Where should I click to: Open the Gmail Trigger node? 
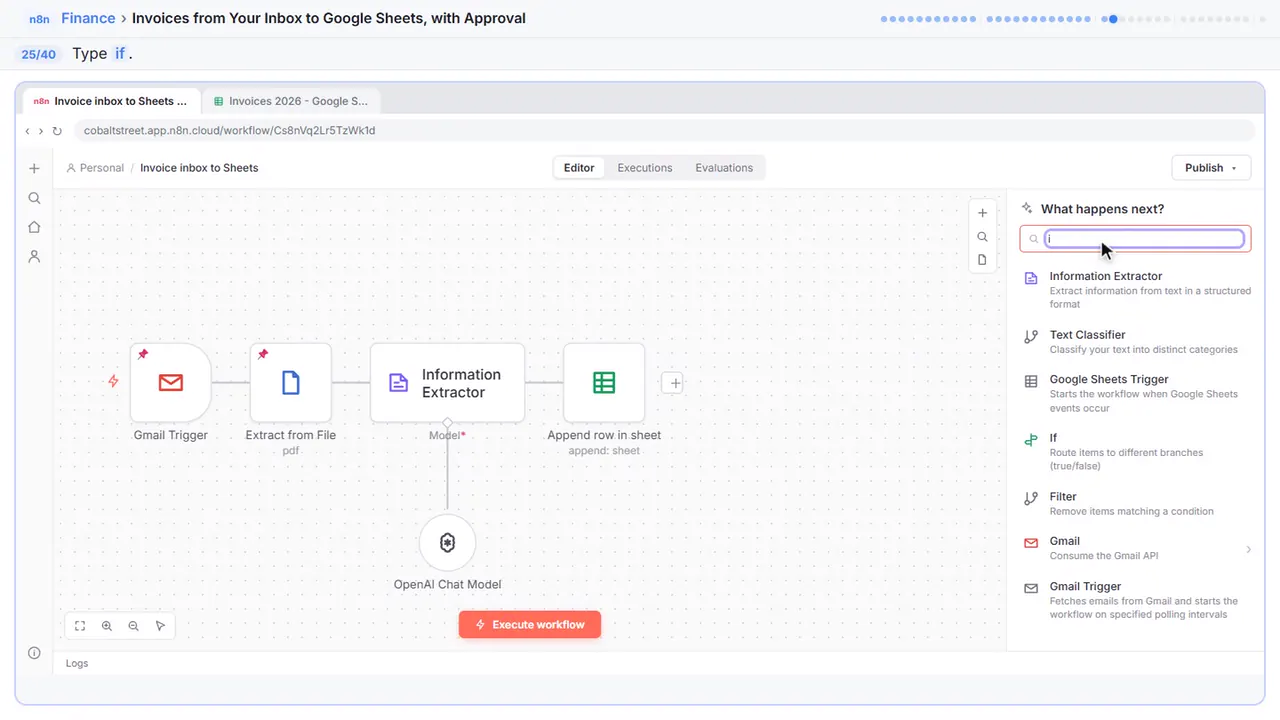(x=170, y=382)
